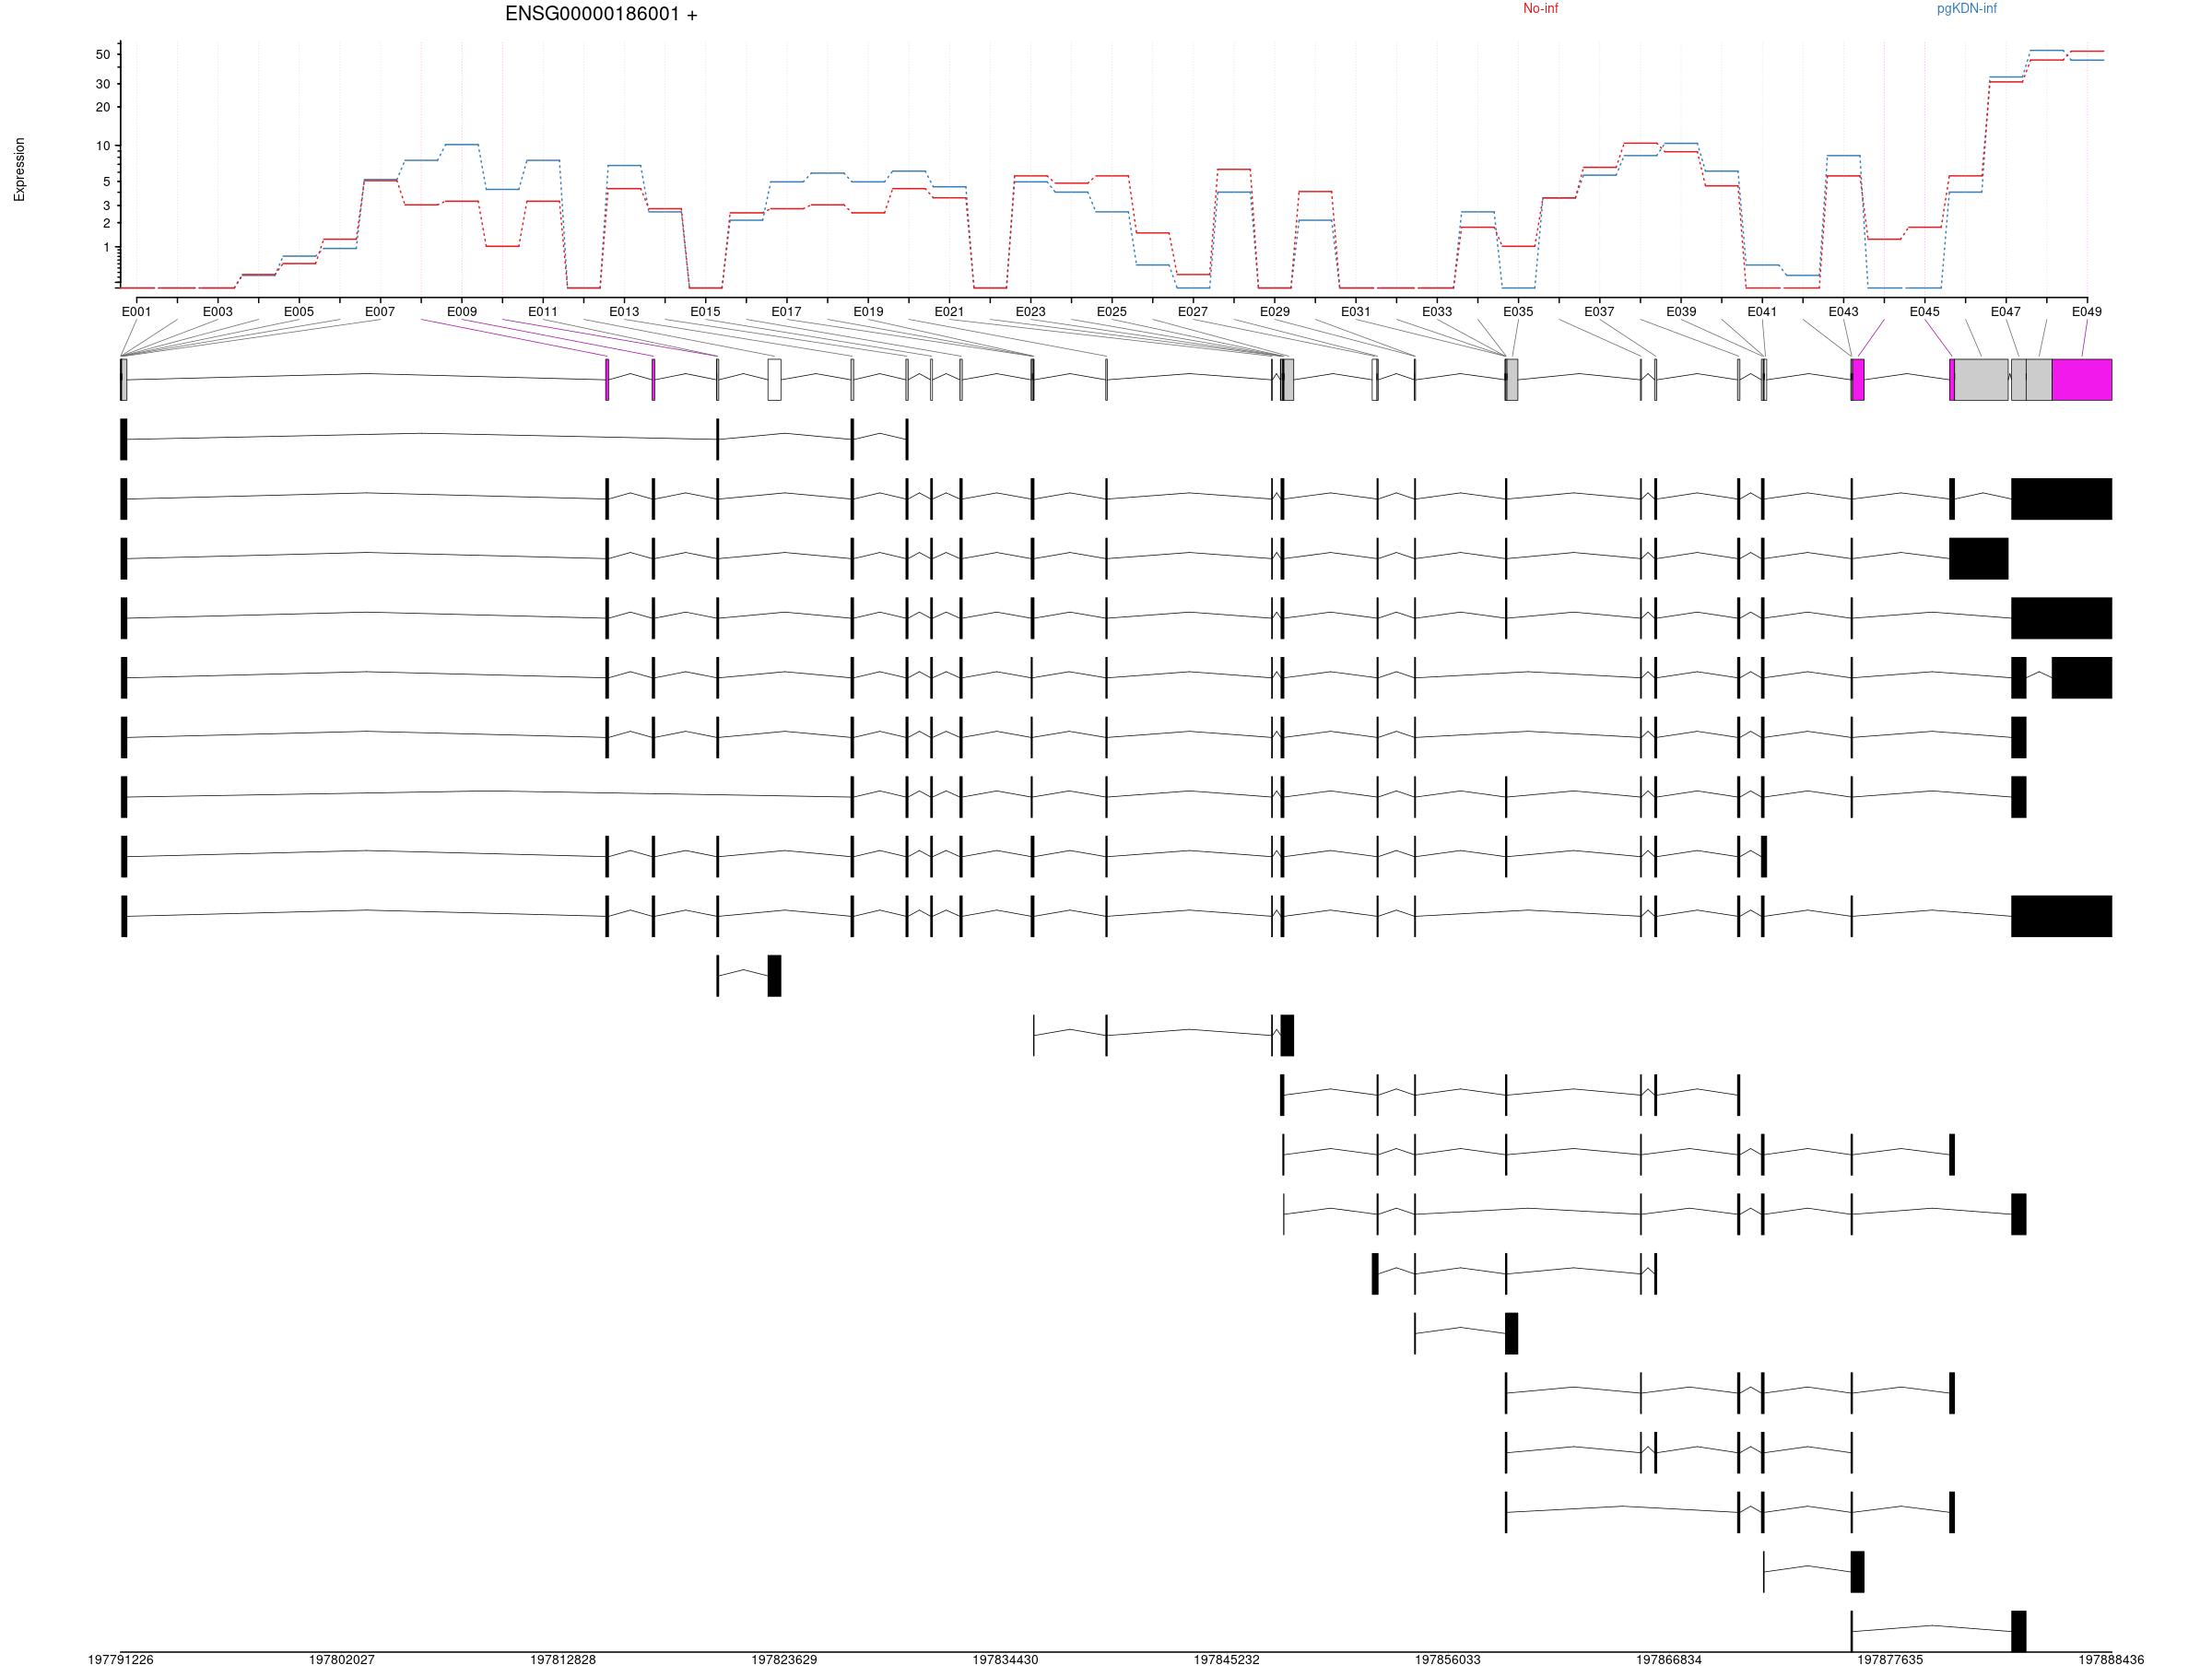
Task: Click exon label E019
Action: pyautogui.click(x=868, y=311)
